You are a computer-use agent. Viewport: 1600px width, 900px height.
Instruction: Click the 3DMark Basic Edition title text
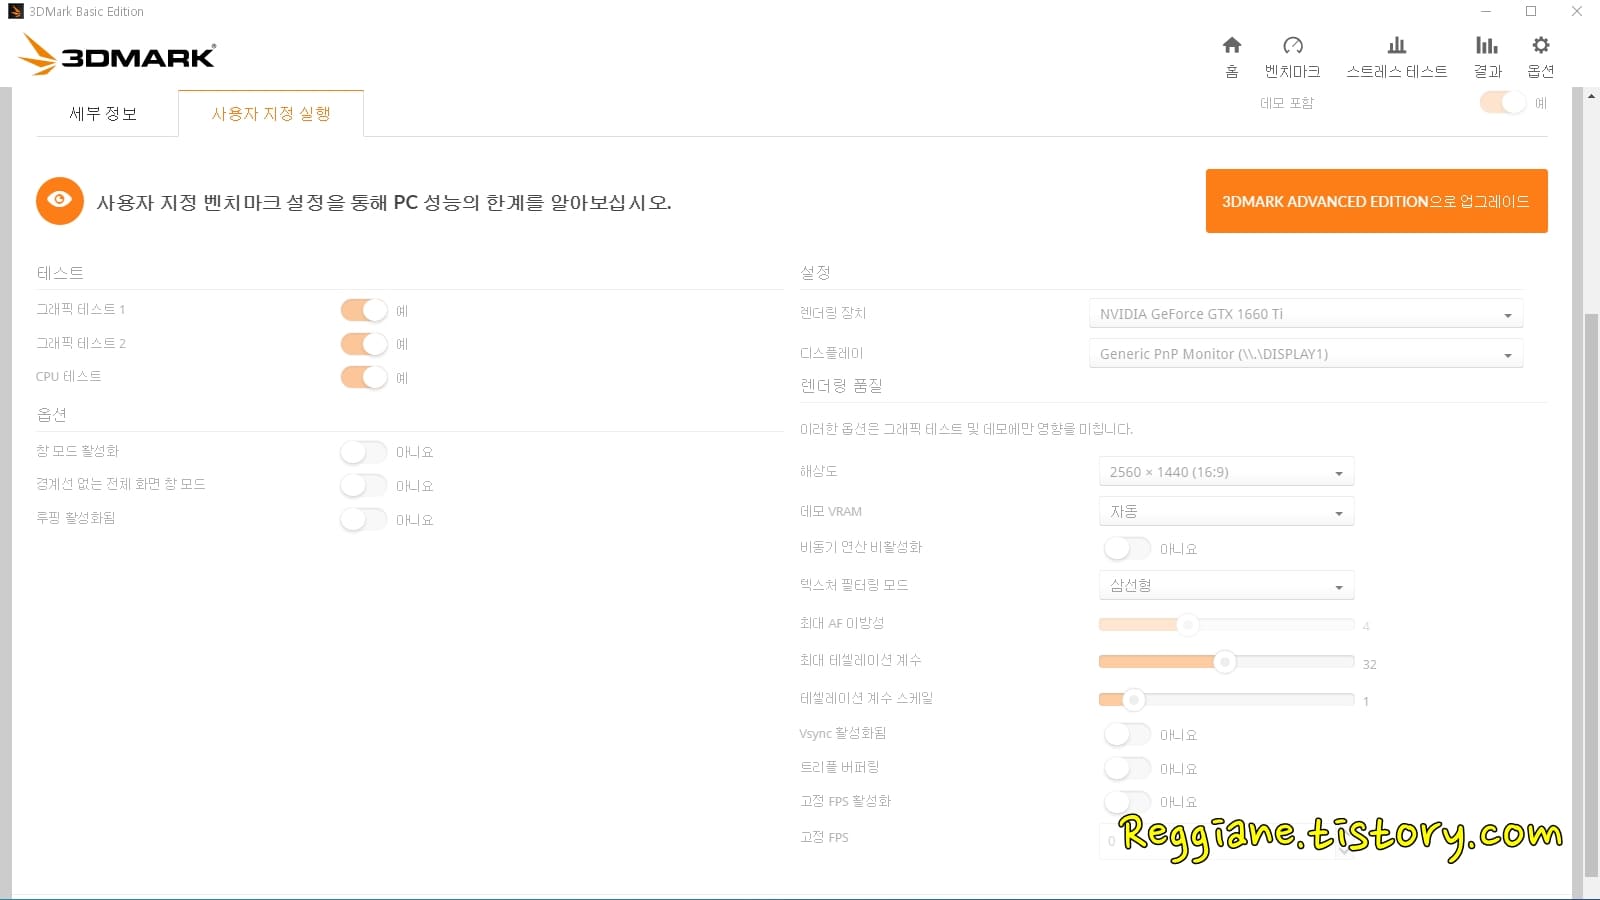point(86,12)
